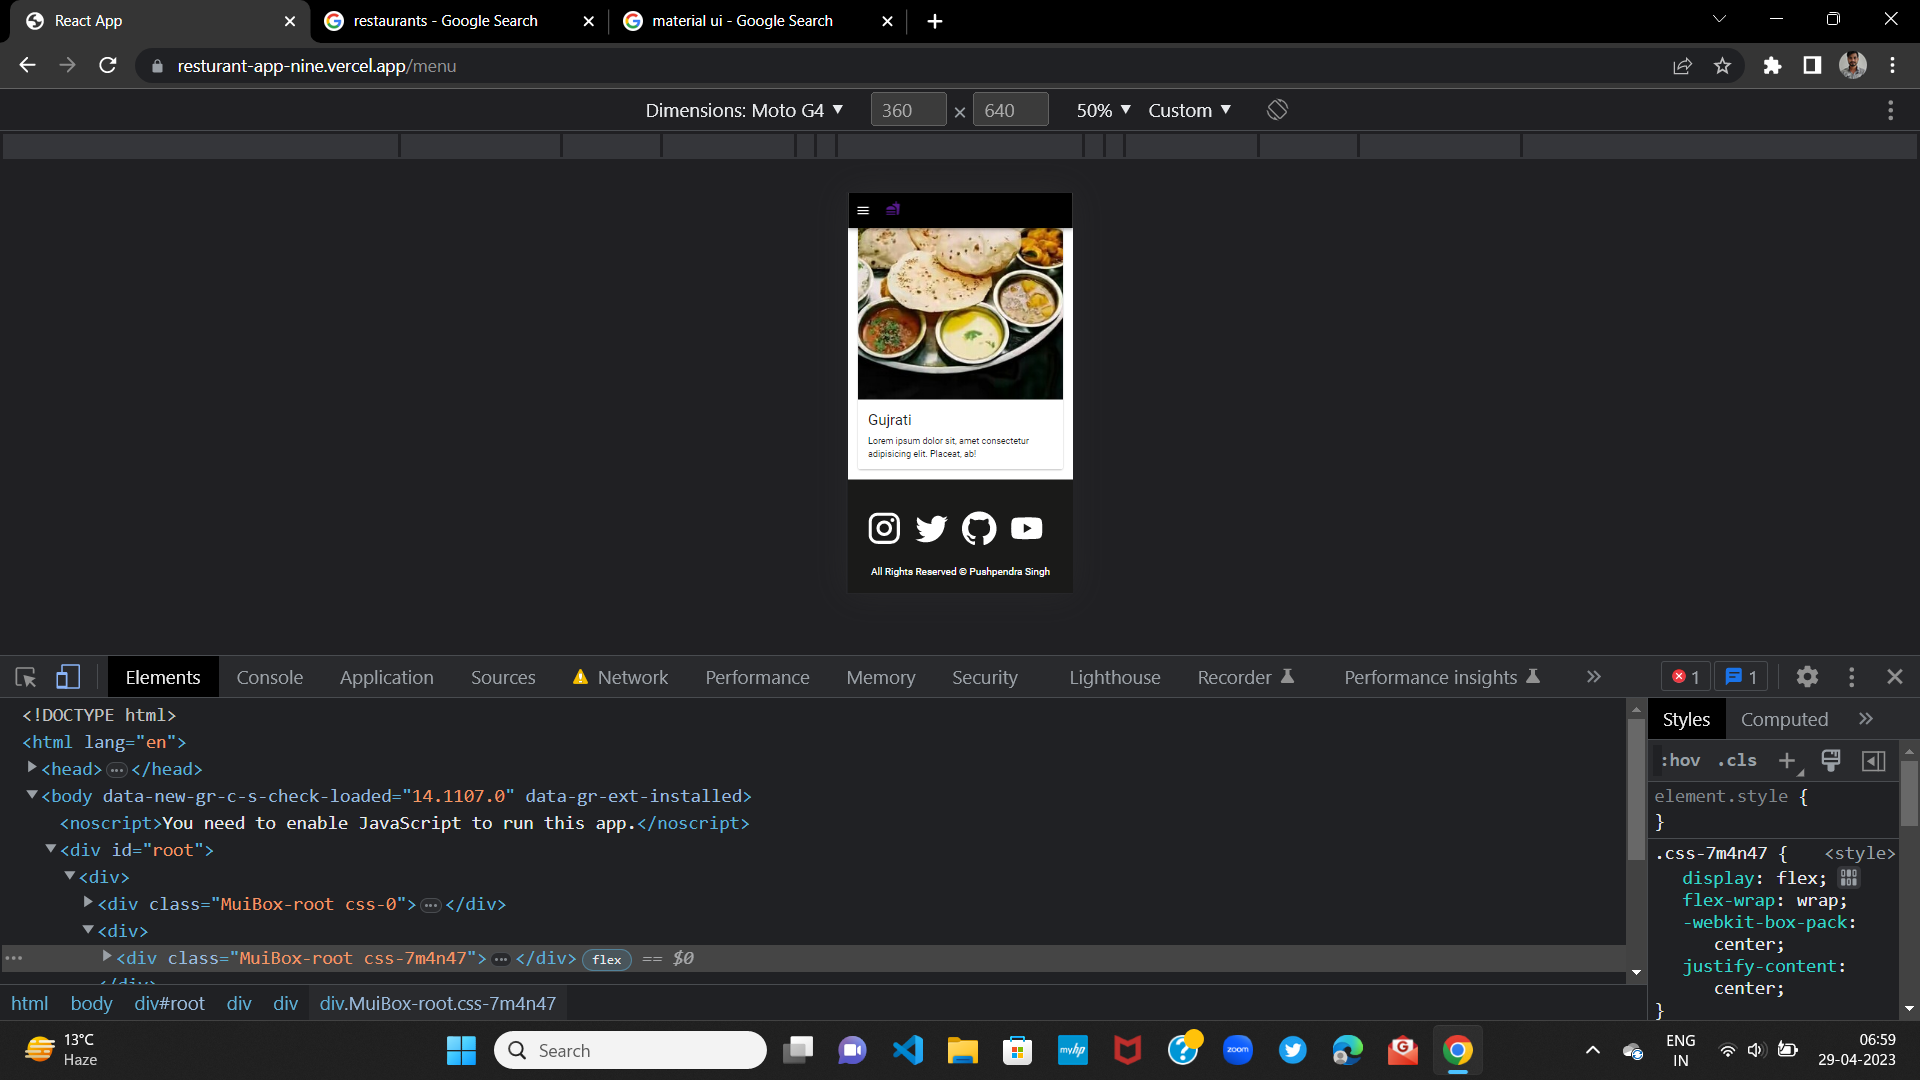
Task: Open the Dimensions Moto G4 dropdown
Action: 744,110
